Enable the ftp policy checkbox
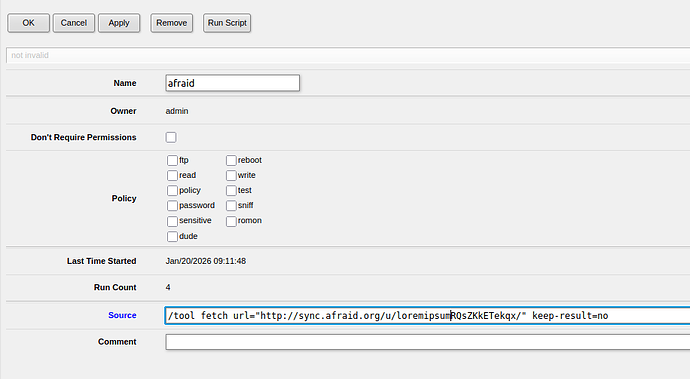This screenshot has width=690, height=379. 172,160
